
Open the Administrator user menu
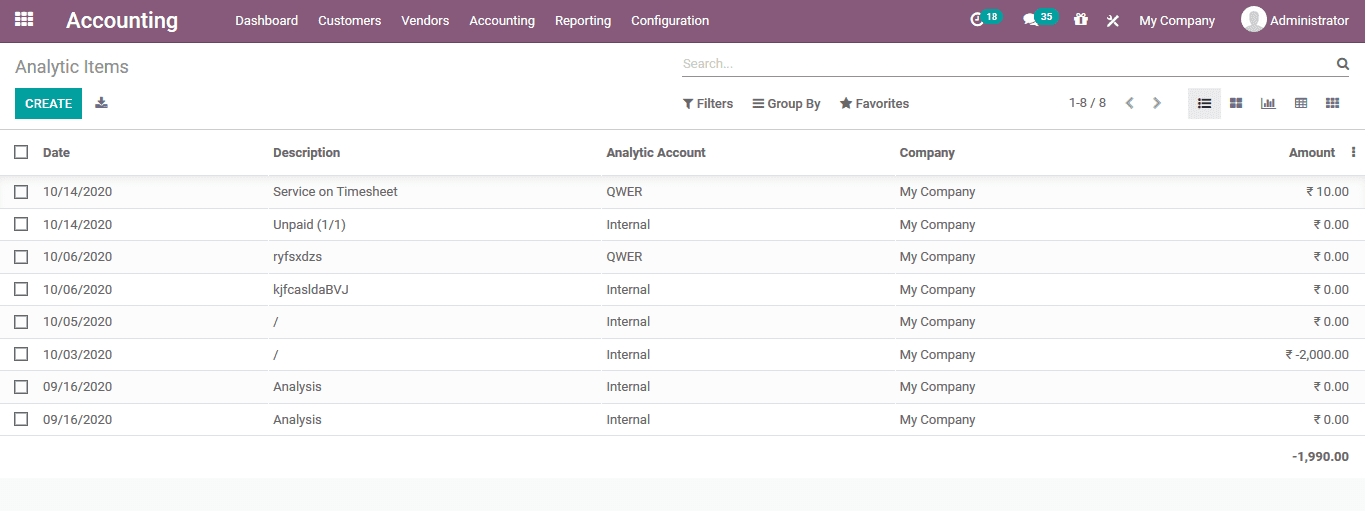pos(1295,20)
